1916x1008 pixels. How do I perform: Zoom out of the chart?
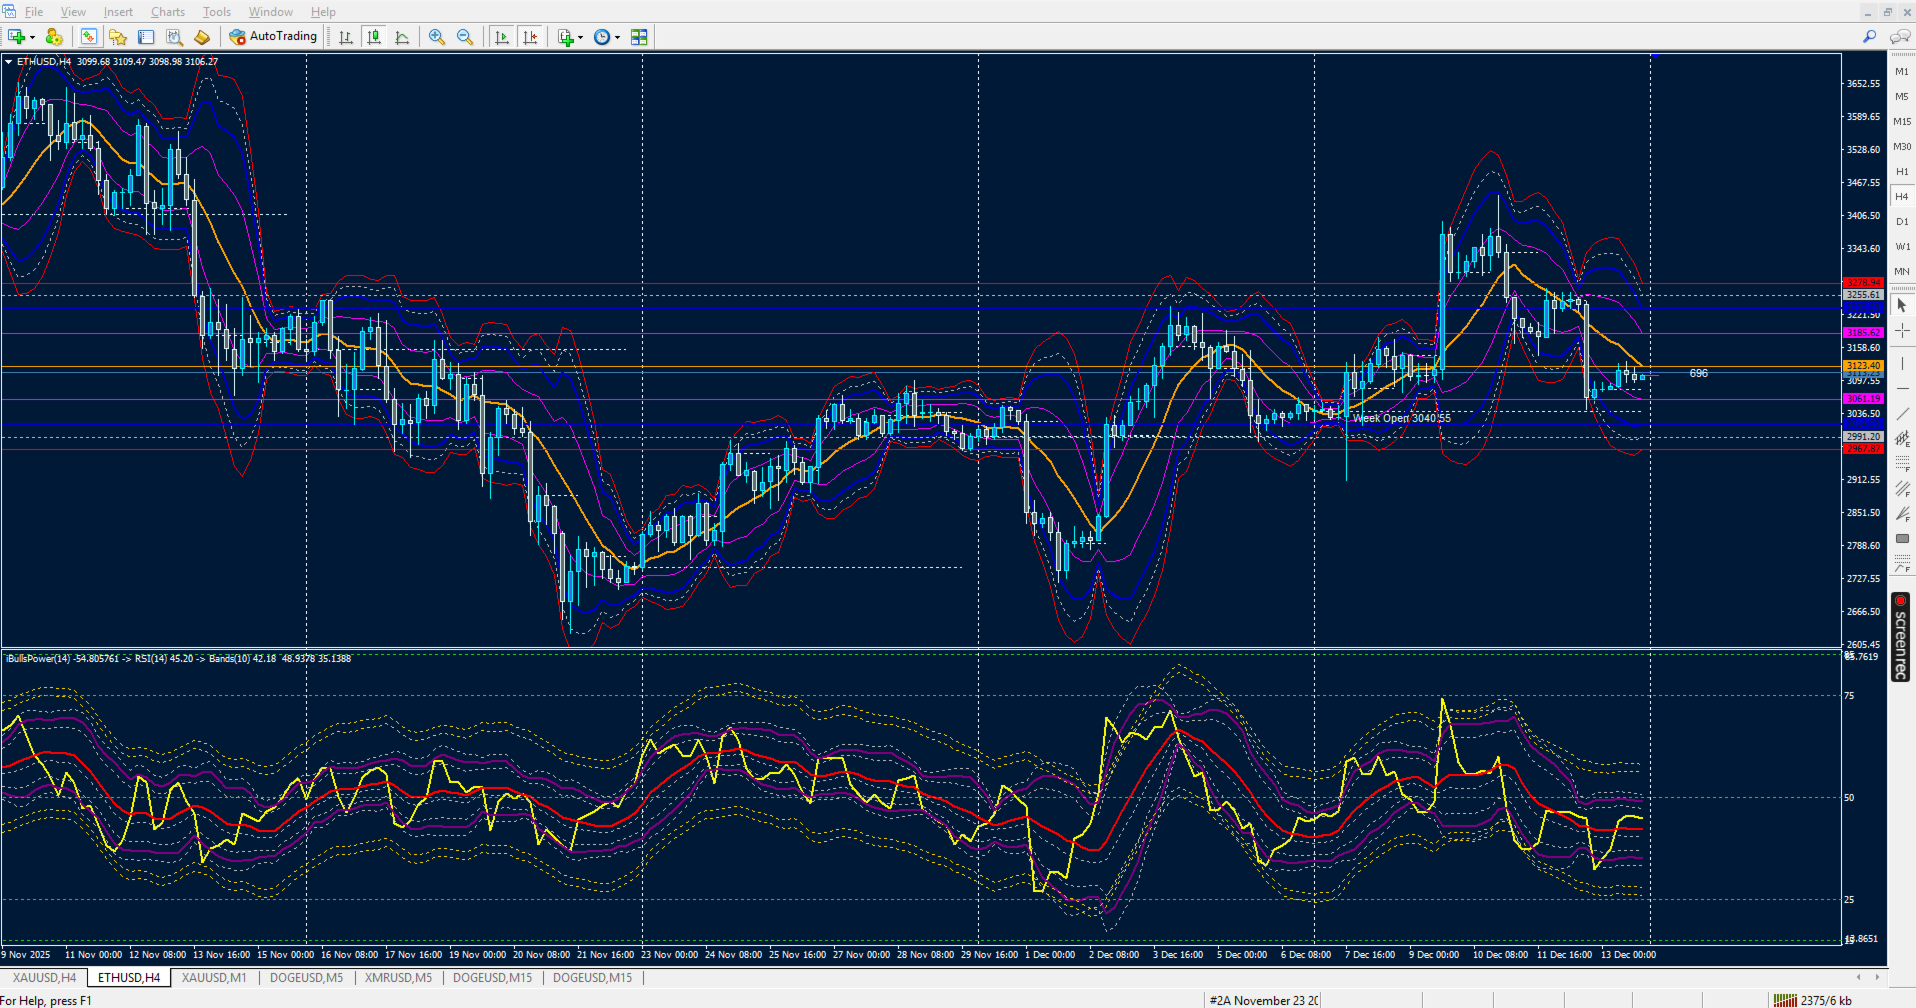point(465,37)
